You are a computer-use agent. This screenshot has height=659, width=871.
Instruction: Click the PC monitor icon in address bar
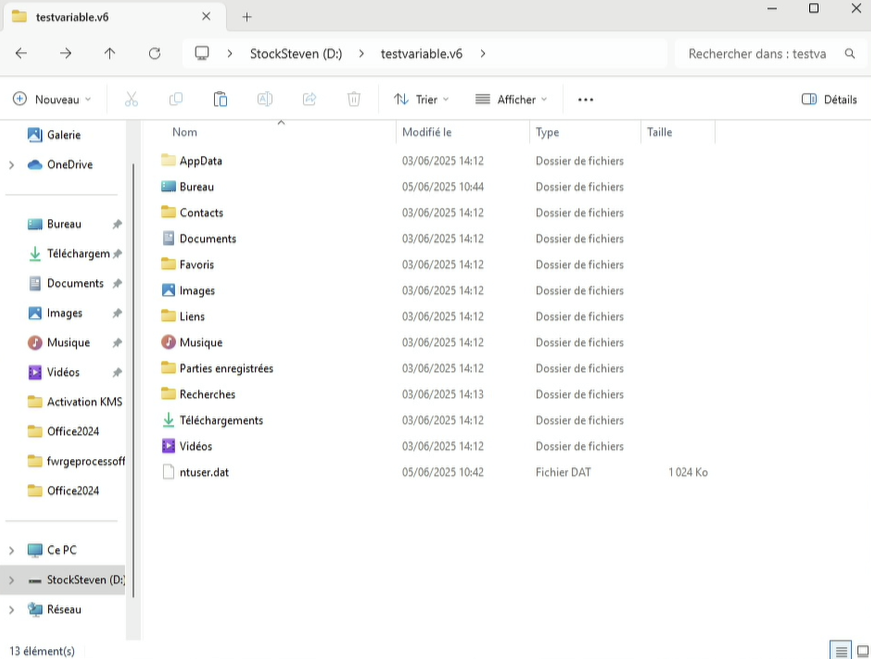pos(202,53)
